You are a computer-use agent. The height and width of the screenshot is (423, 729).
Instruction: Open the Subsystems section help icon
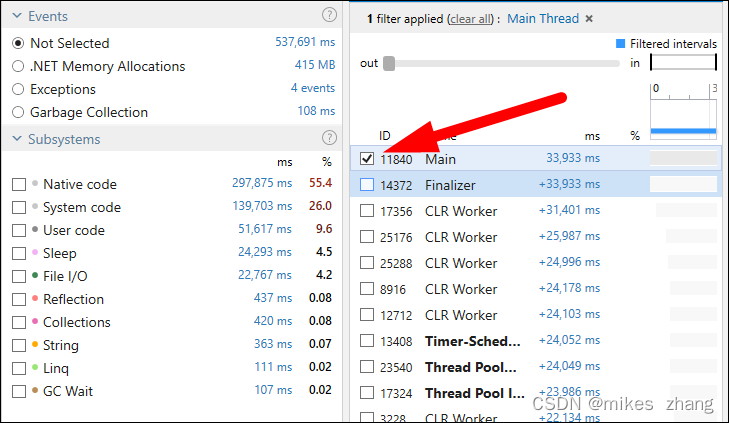(329, 138)
